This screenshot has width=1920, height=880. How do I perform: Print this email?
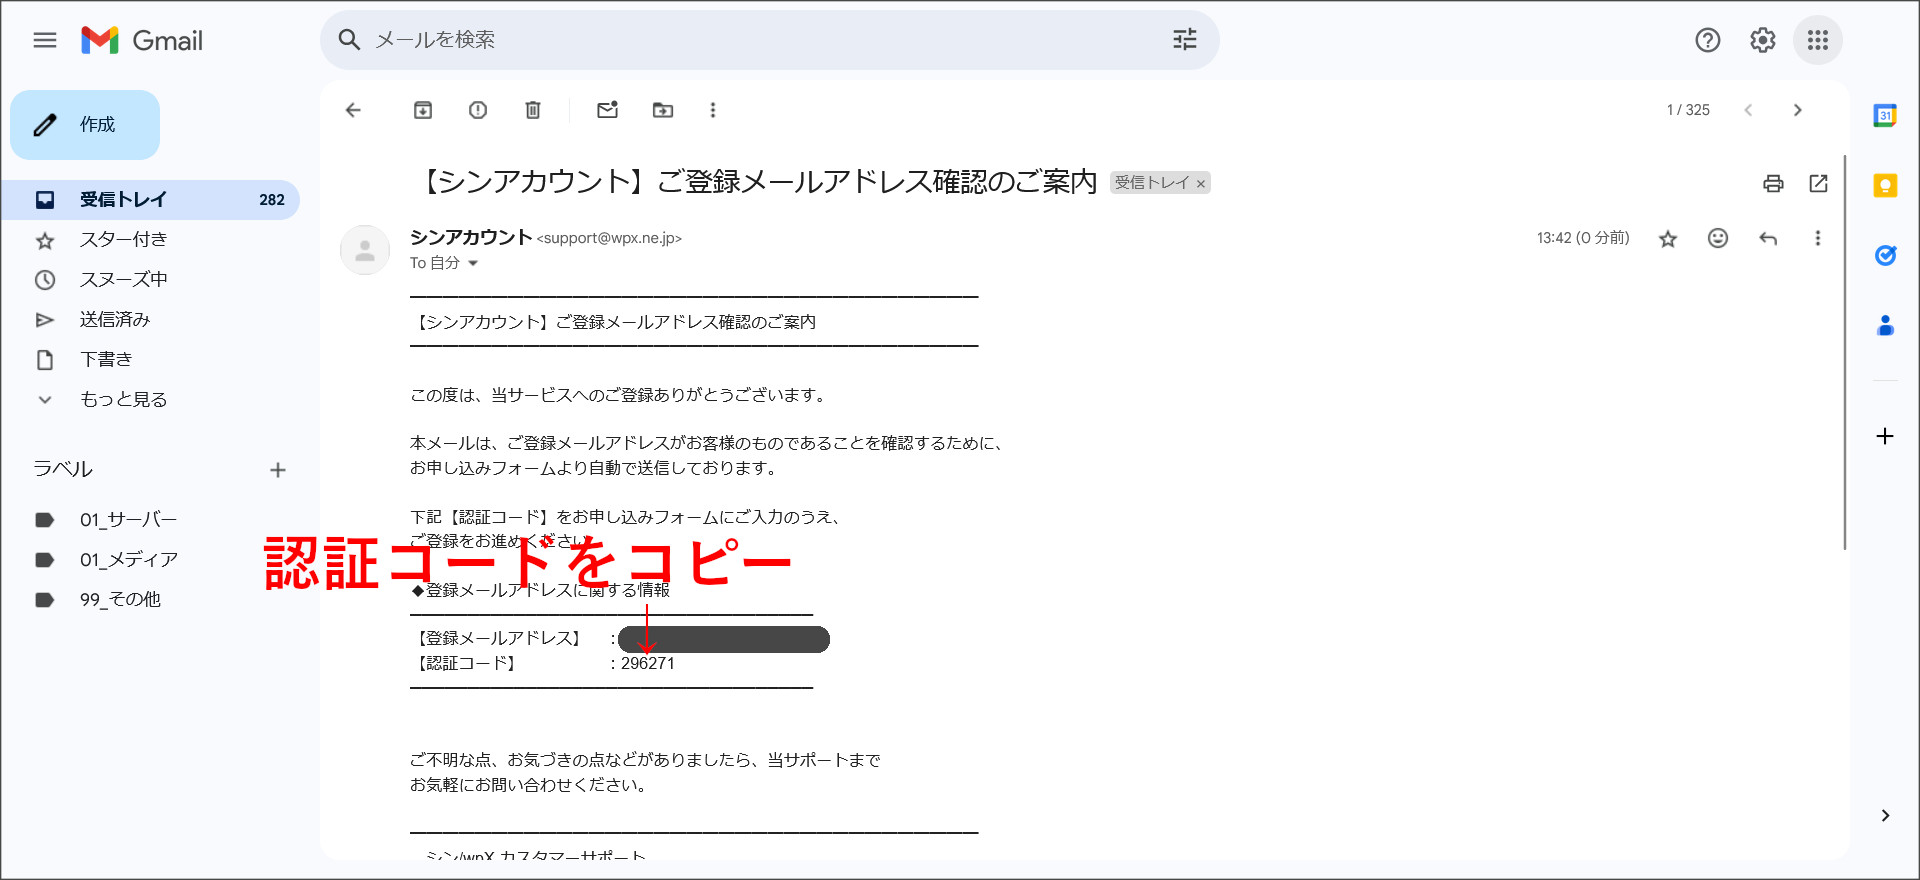click(1773, 183)
